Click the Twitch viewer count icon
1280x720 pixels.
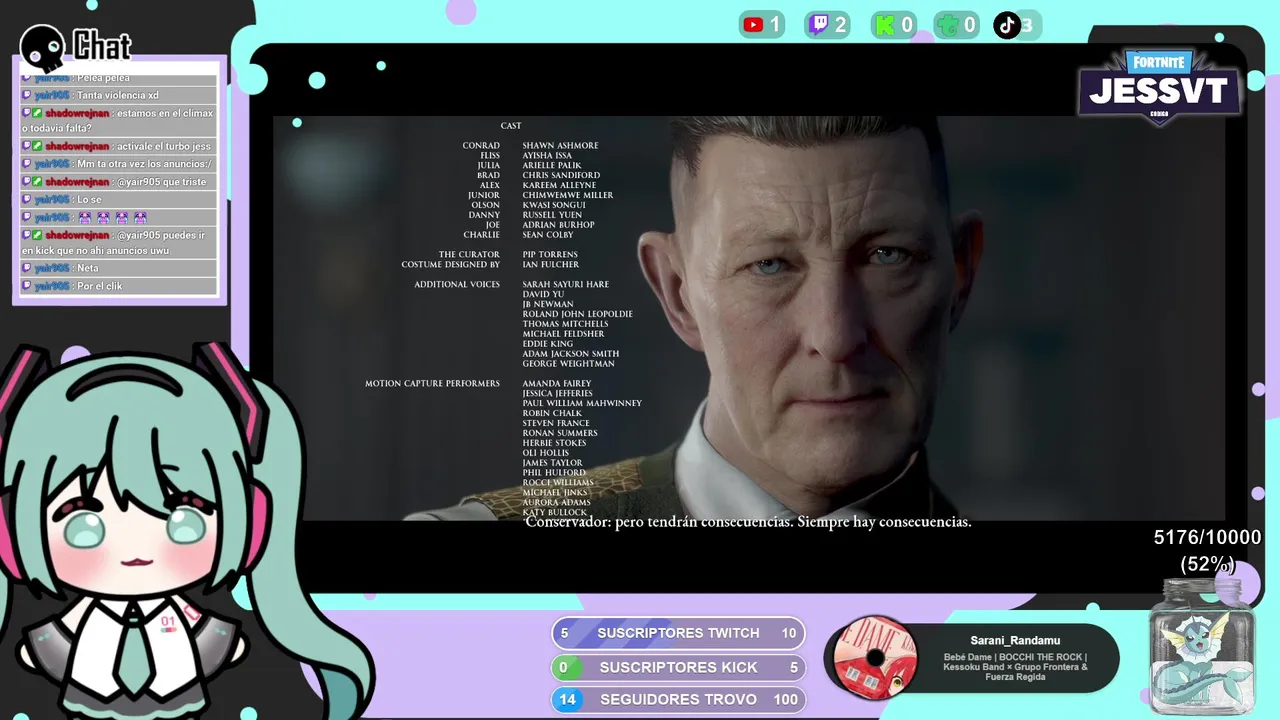click(x=818, y=25)
